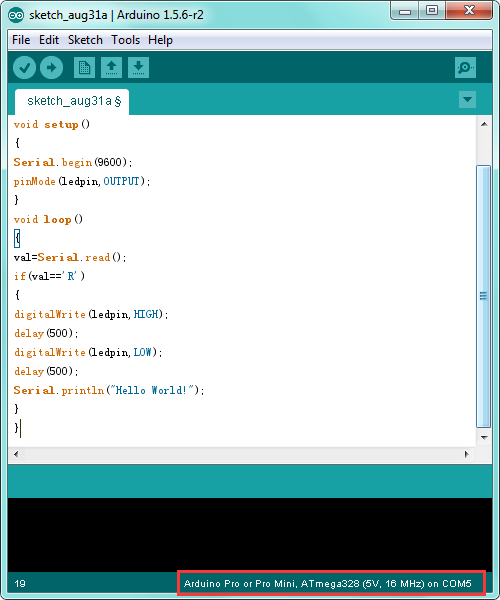Open the Serial Monitor magnifier icon
This screenshot has height=600, width=500.
point(465,68)
